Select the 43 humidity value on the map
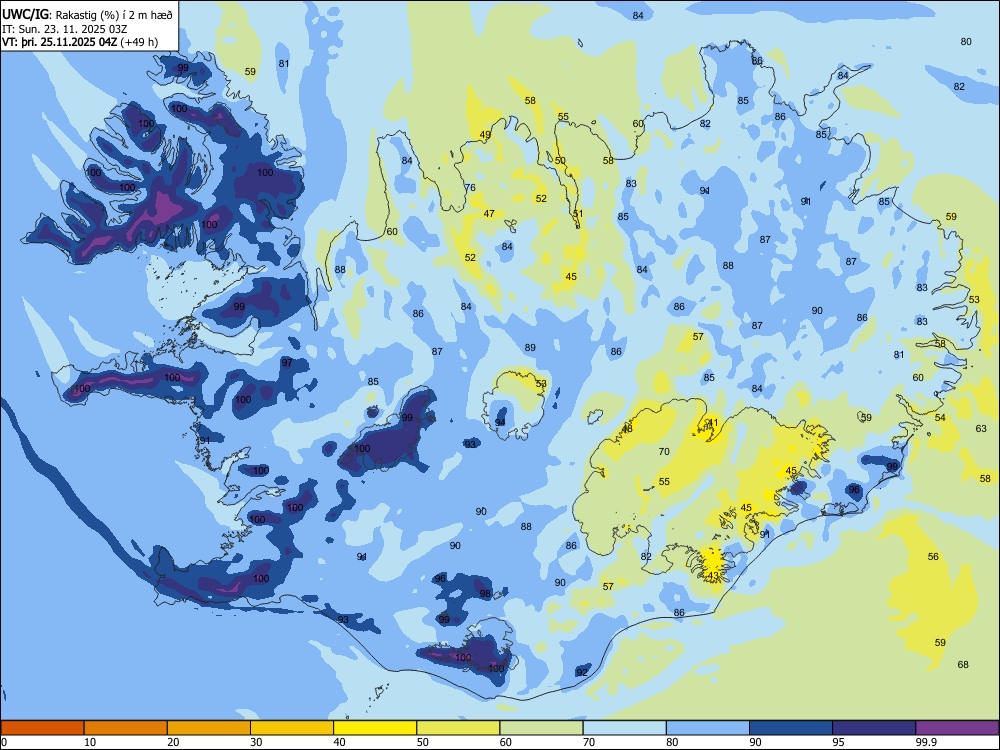The image size is (1000, 750). click(x=713, y=575)
